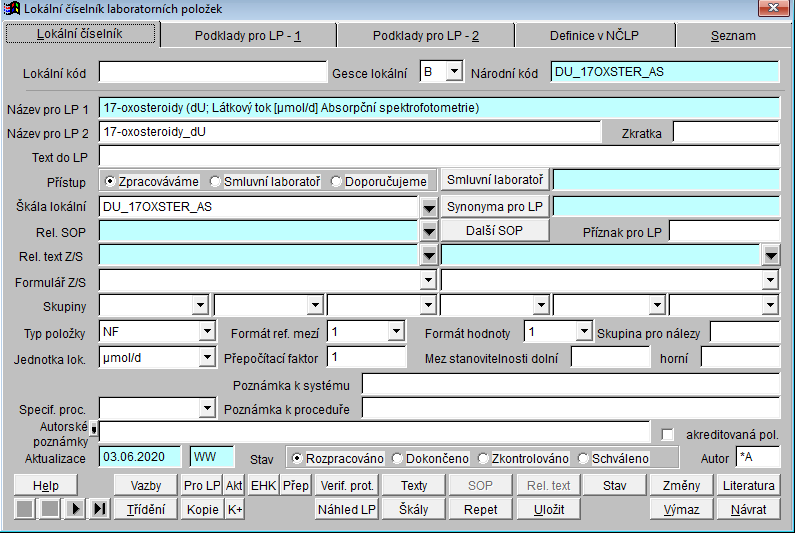The height and width of the screenshot is (536, 795).
Task: Select the Smluvní laboratoř radio option
Action: [x=216, y=181]
